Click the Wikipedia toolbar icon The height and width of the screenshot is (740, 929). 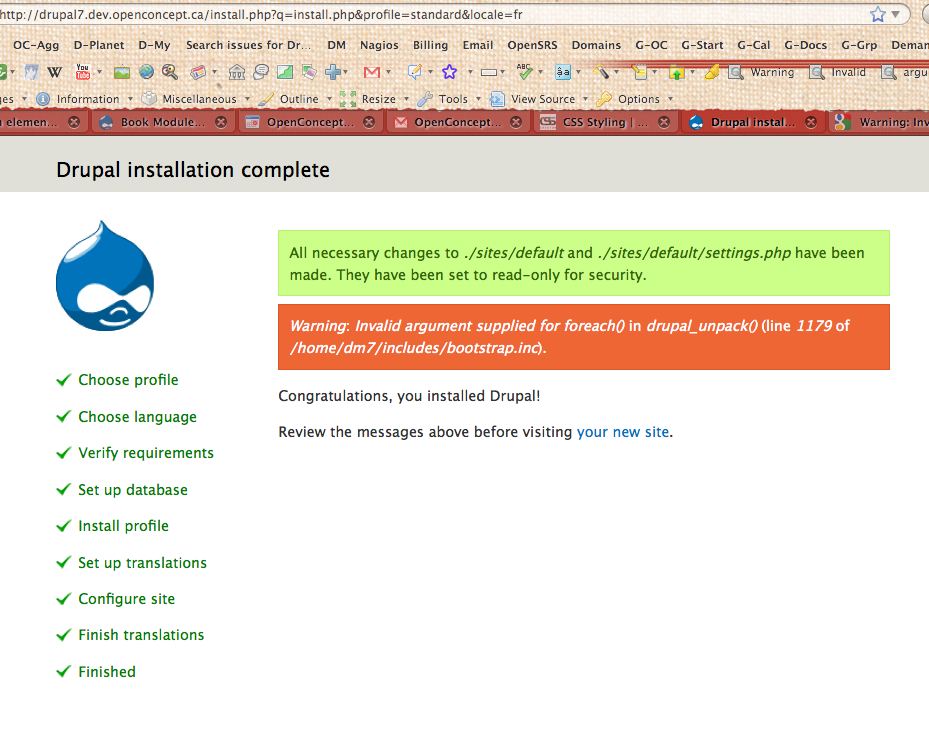[56, 71]
